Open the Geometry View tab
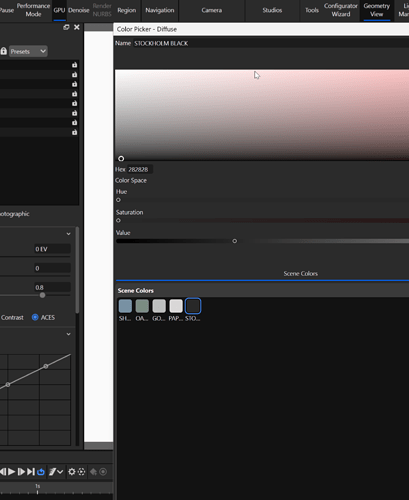409x500 pixels. (x=377, y=10)
